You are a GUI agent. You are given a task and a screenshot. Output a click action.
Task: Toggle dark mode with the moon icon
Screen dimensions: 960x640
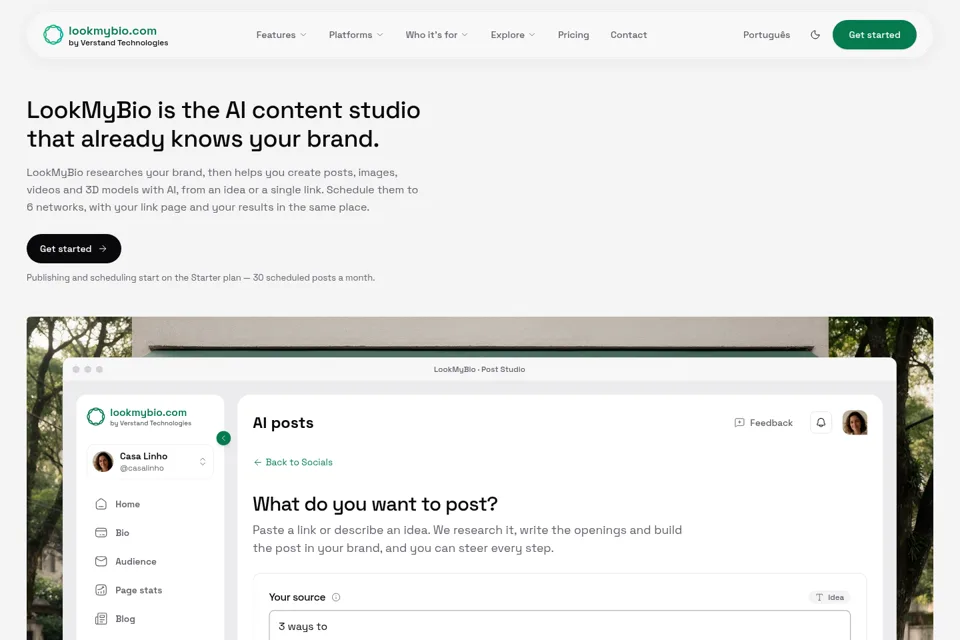click(815, 35)
